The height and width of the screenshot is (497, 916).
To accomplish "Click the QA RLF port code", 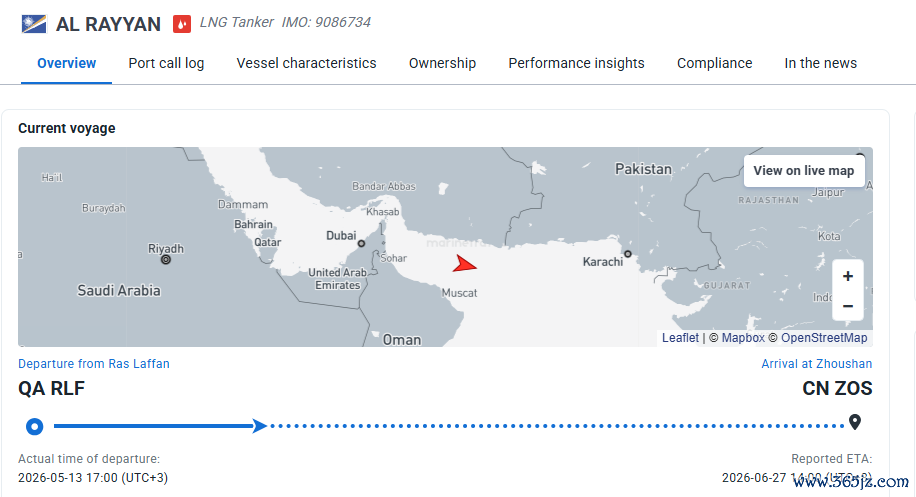I will click(51, 388).
